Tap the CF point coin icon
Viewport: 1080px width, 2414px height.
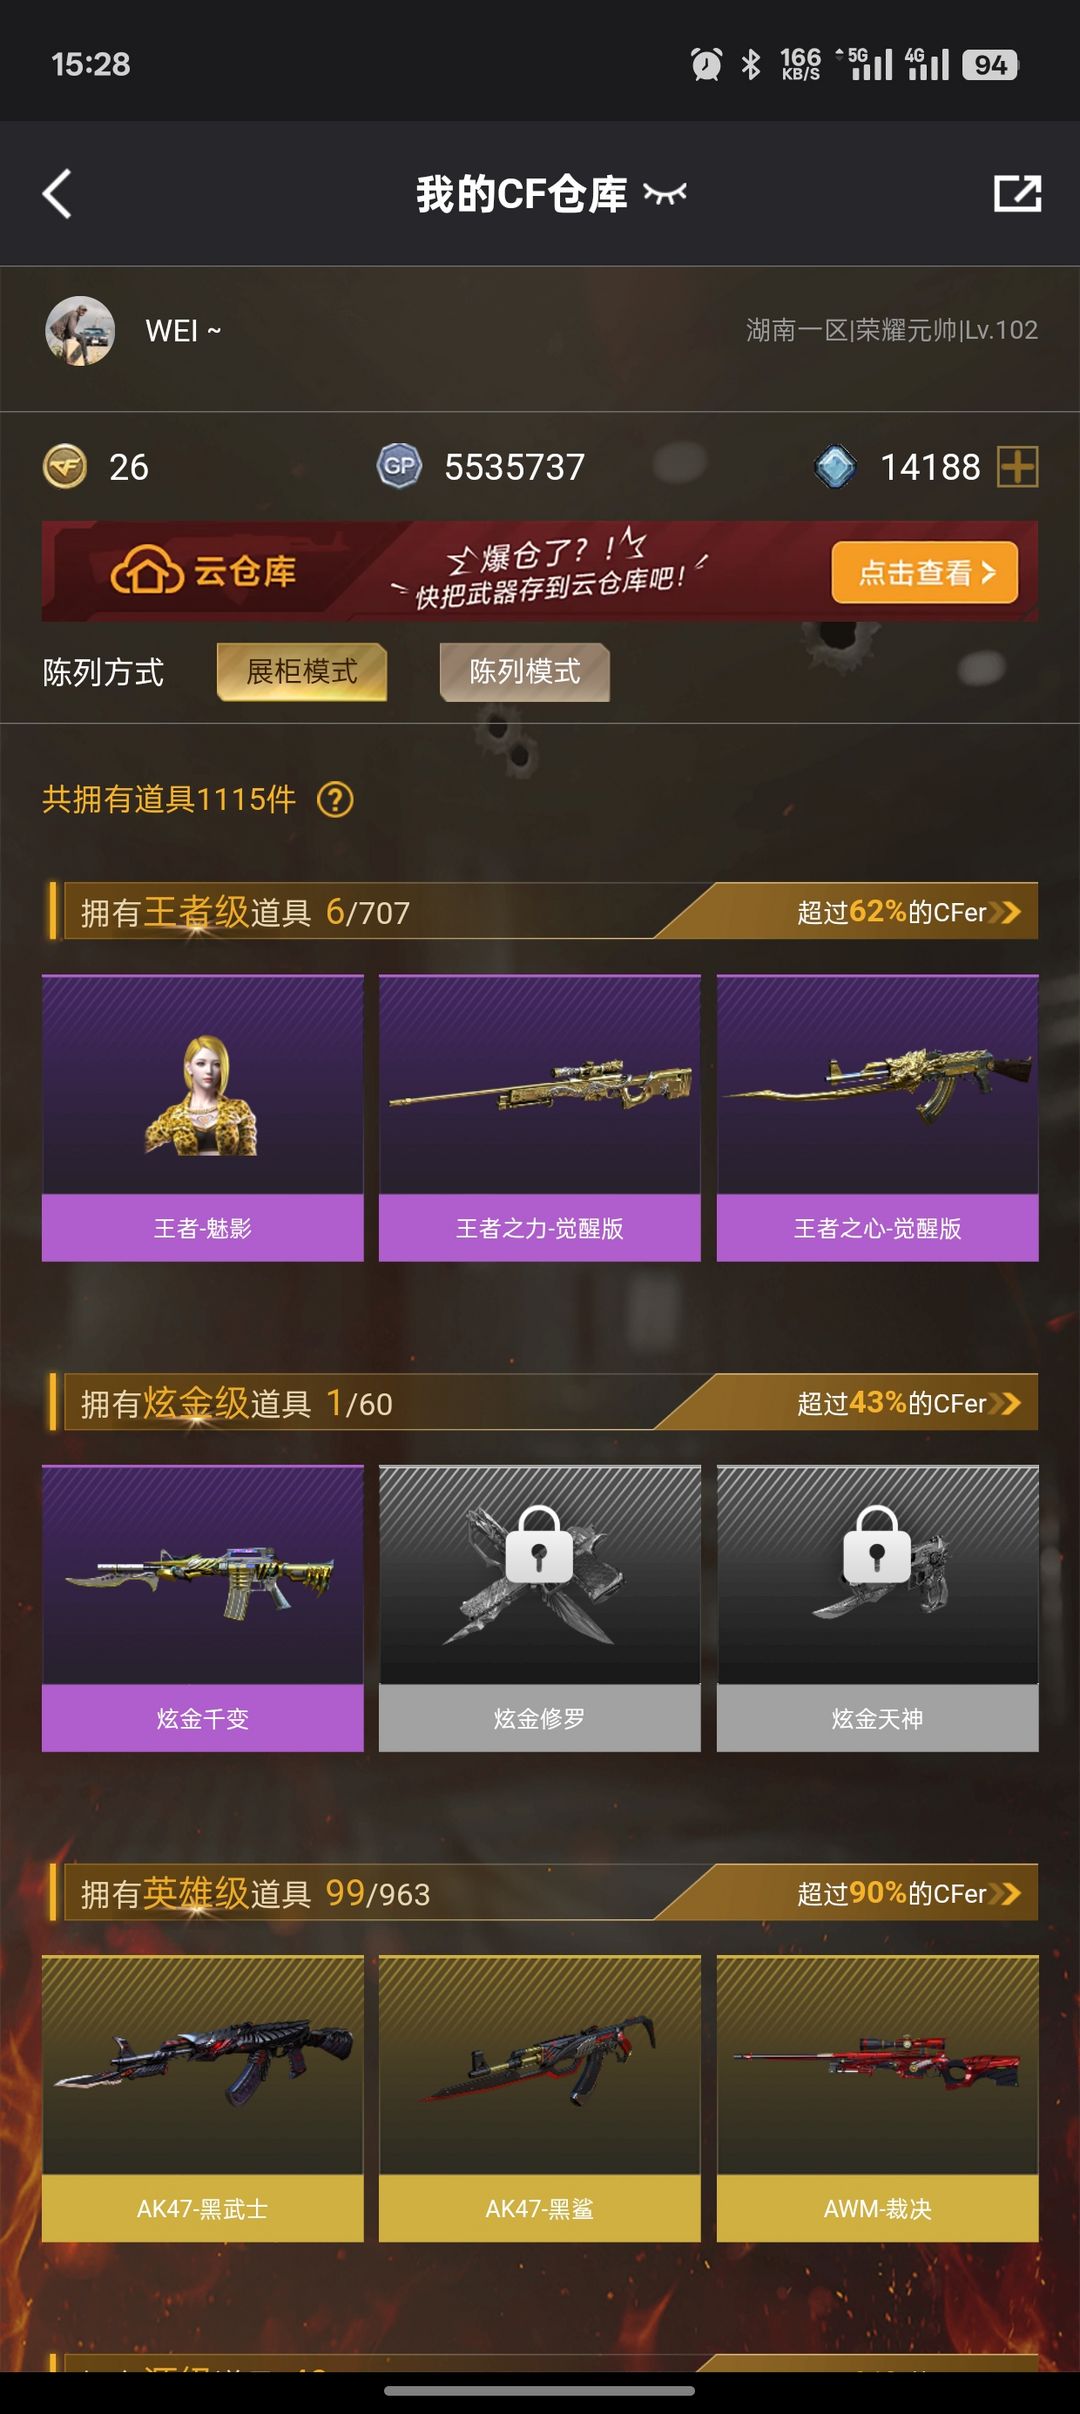coord(65,467)
